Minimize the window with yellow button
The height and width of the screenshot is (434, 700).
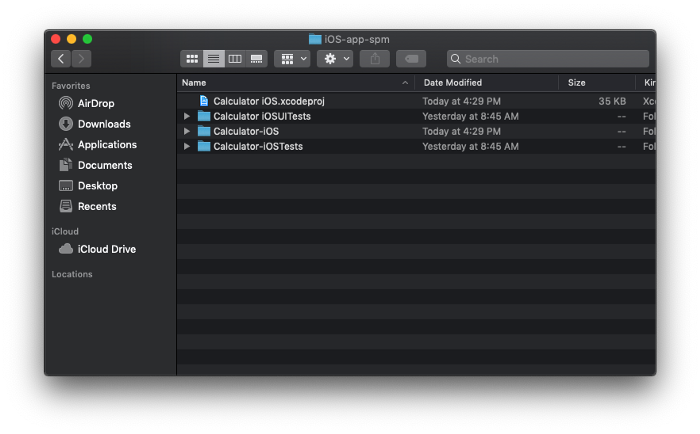pyautogui.click(x=71, y=39)
